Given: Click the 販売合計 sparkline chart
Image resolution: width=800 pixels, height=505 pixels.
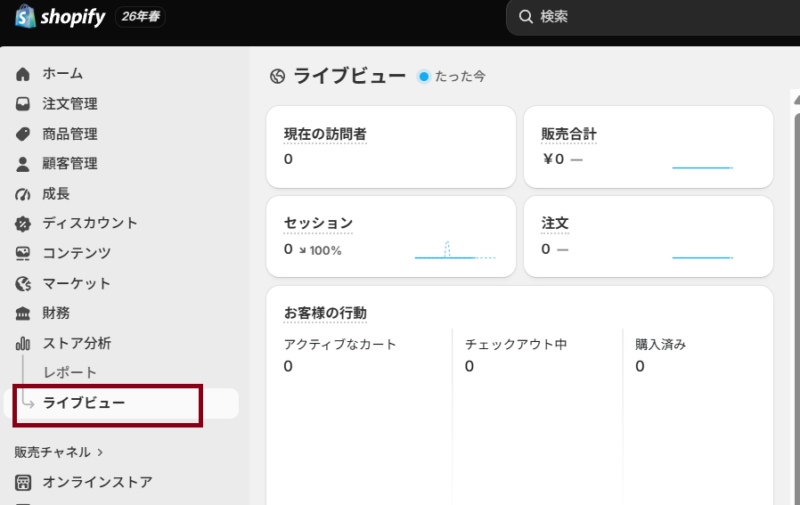Looking at the screenshot, I should tap(703, 167).
